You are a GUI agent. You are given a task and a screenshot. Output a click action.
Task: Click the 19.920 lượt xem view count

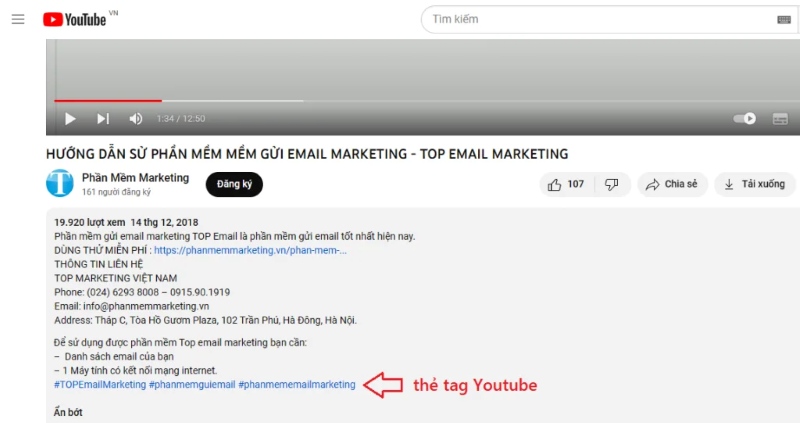coord(90,222)
